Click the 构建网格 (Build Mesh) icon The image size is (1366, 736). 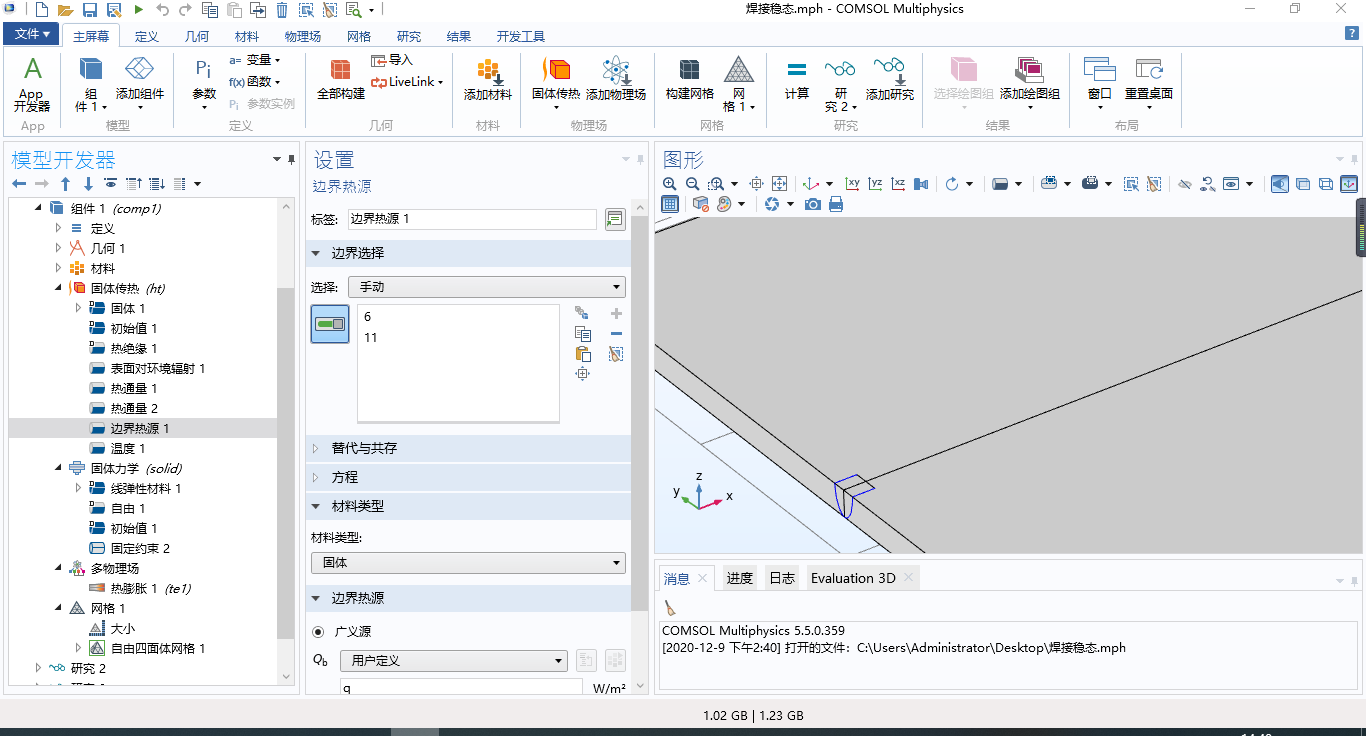pyautogui.click(x=689, y=80)
